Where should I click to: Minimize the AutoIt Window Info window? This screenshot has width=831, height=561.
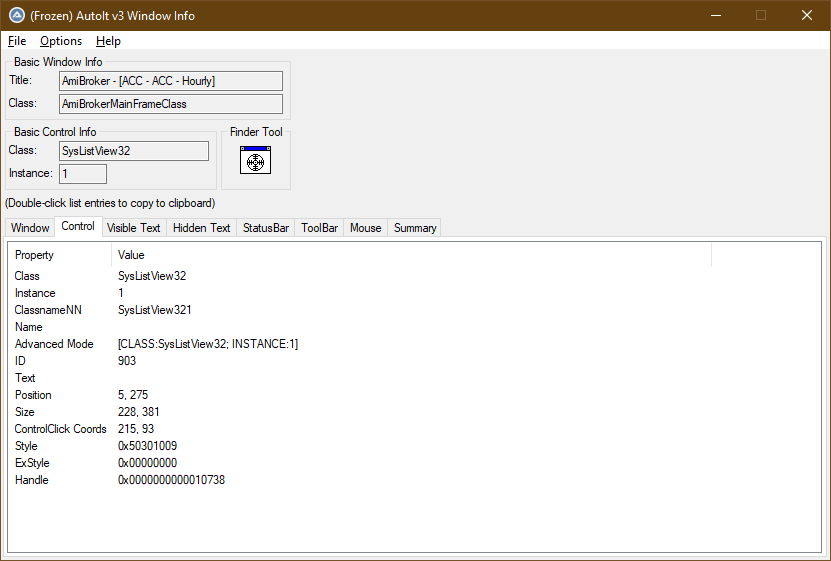[x=716, y=15]
